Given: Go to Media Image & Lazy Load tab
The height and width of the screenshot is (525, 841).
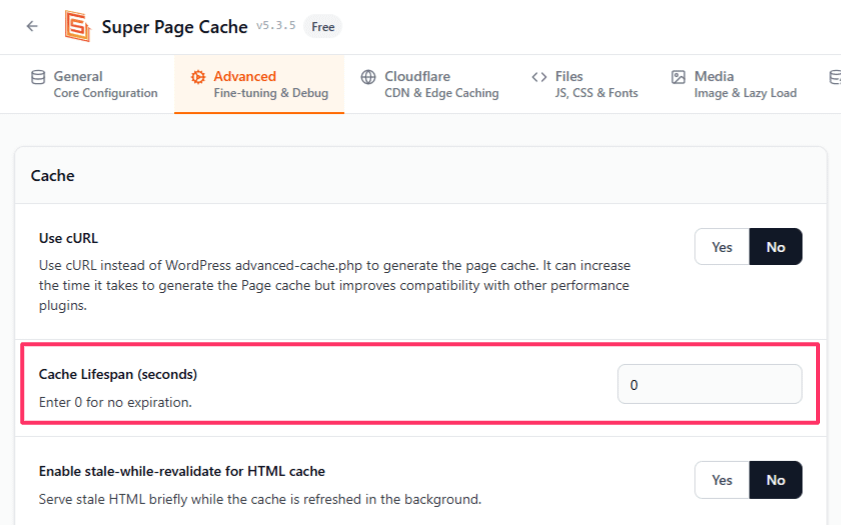Looking at the screenshot, I should click(734, 84).
